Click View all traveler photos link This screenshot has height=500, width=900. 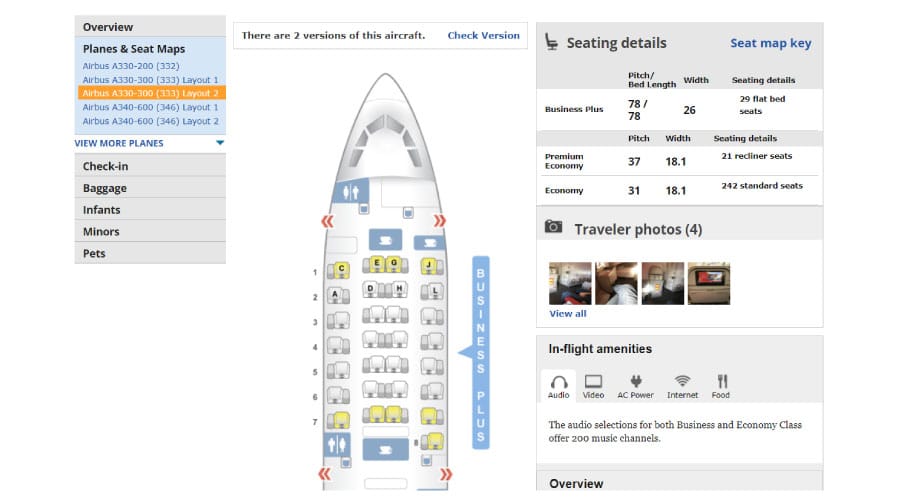pos(568,314)
